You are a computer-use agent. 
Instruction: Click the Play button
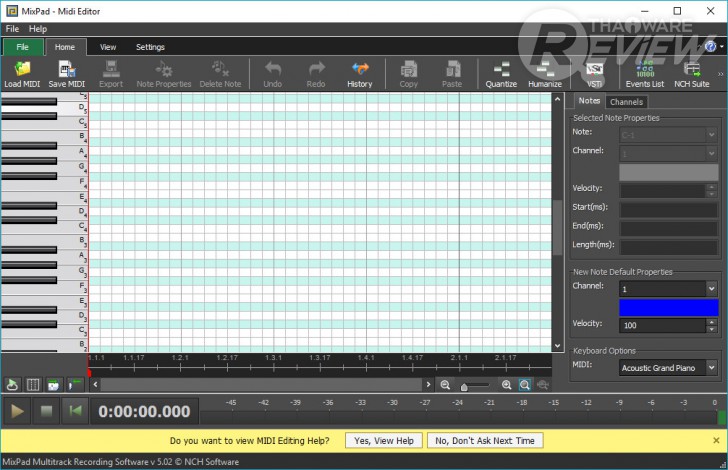point(17,411)
